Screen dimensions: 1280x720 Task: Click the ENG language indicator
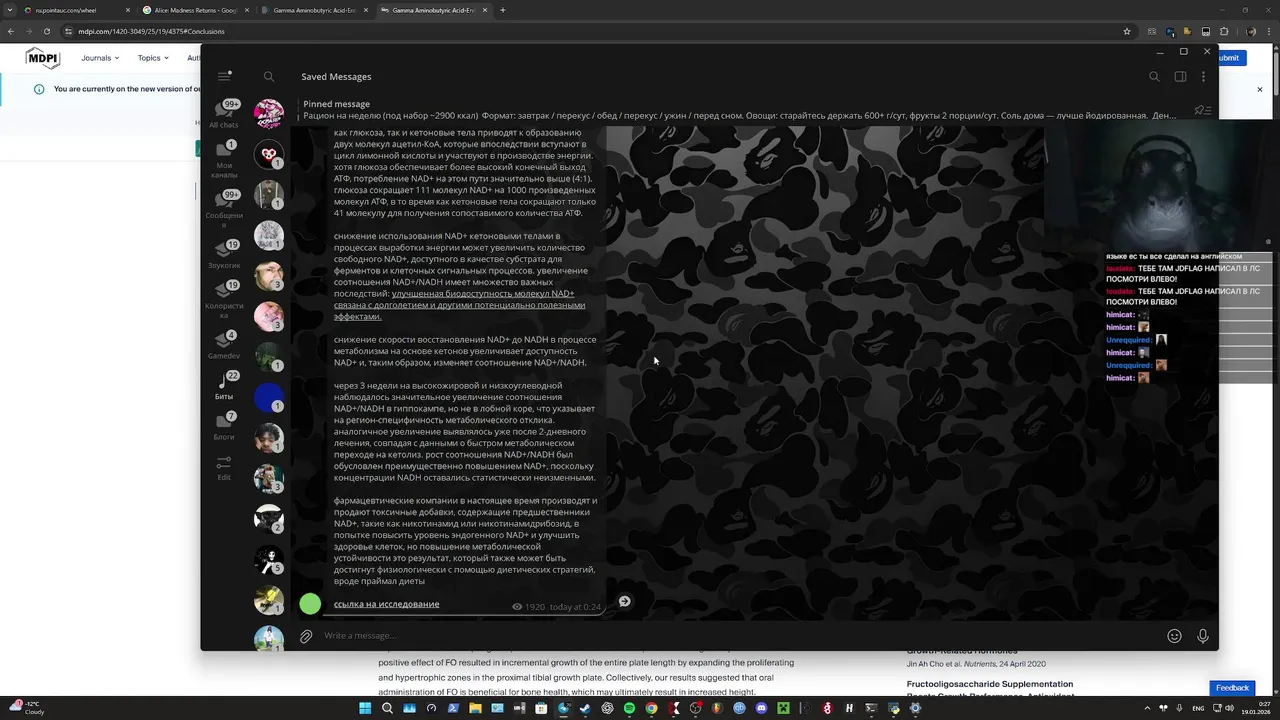click(x=1198, y=708)
